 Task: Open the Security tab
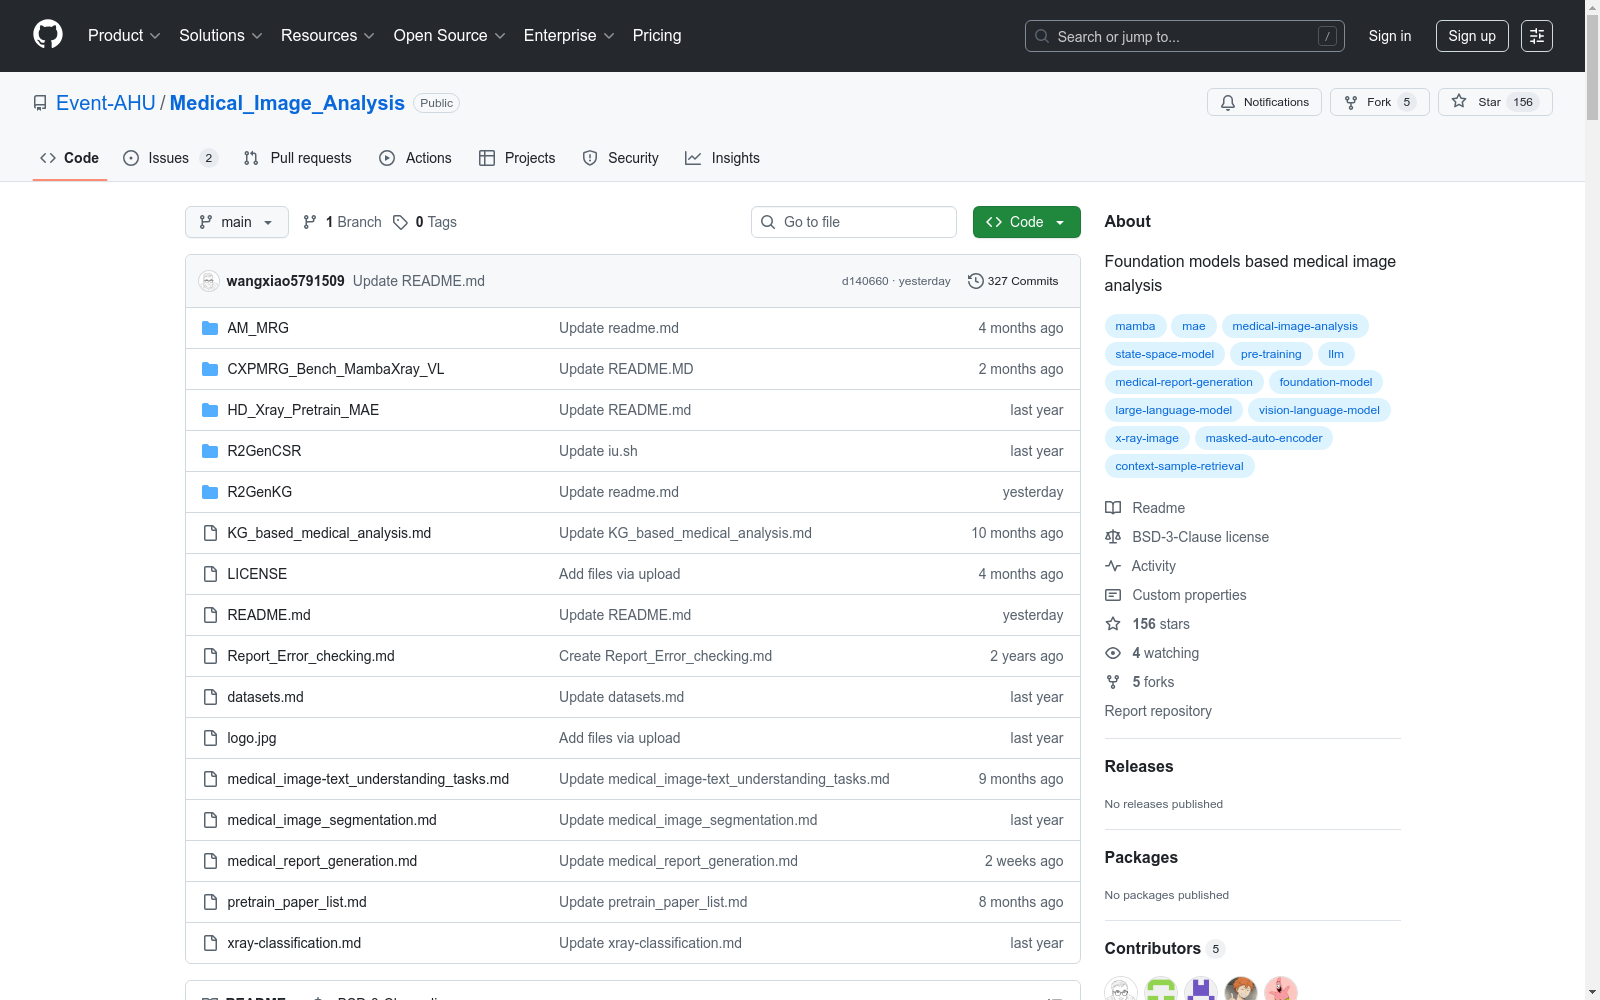[x=621, y=158]
